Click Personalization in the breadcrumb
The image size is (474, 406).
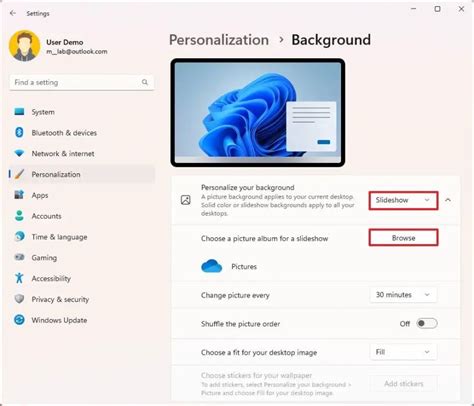pyautogui.click(x=219, y=40)
